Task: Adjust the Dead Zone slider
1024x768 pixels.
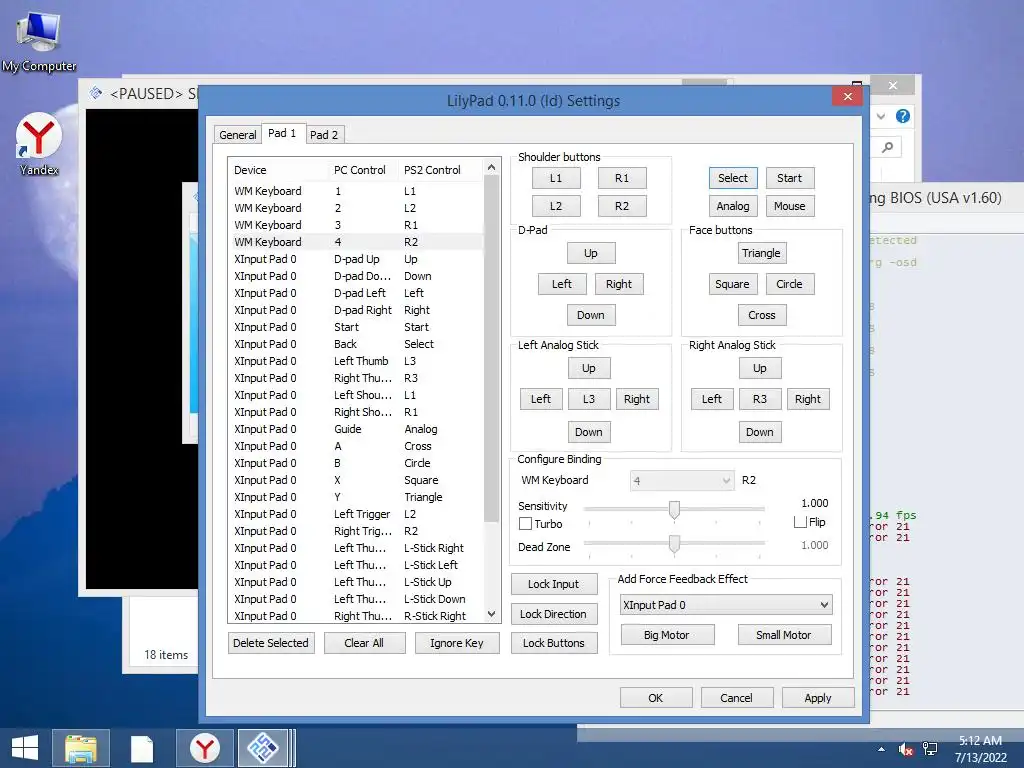Action: (x=674, y=543)
